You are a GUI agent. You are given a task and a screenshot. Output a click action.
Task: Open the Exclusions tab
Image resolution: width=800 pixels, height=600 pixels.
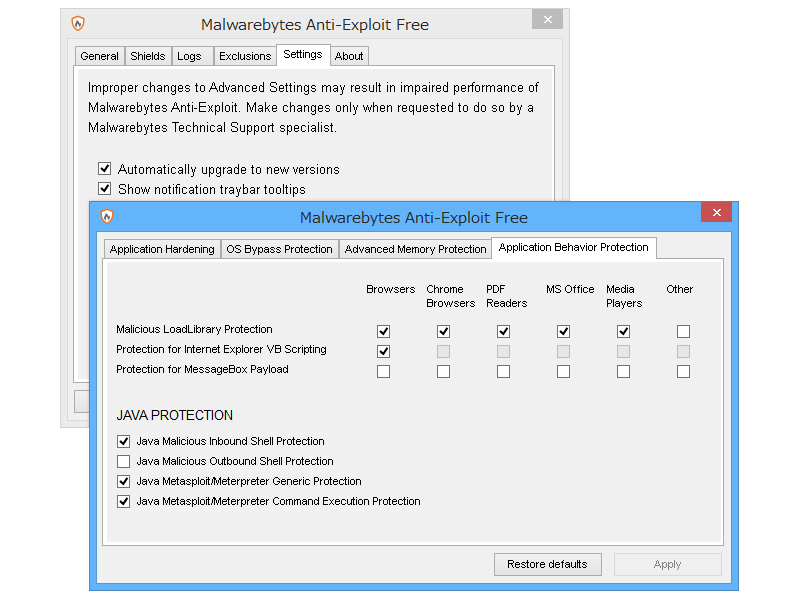coord(245,56)
